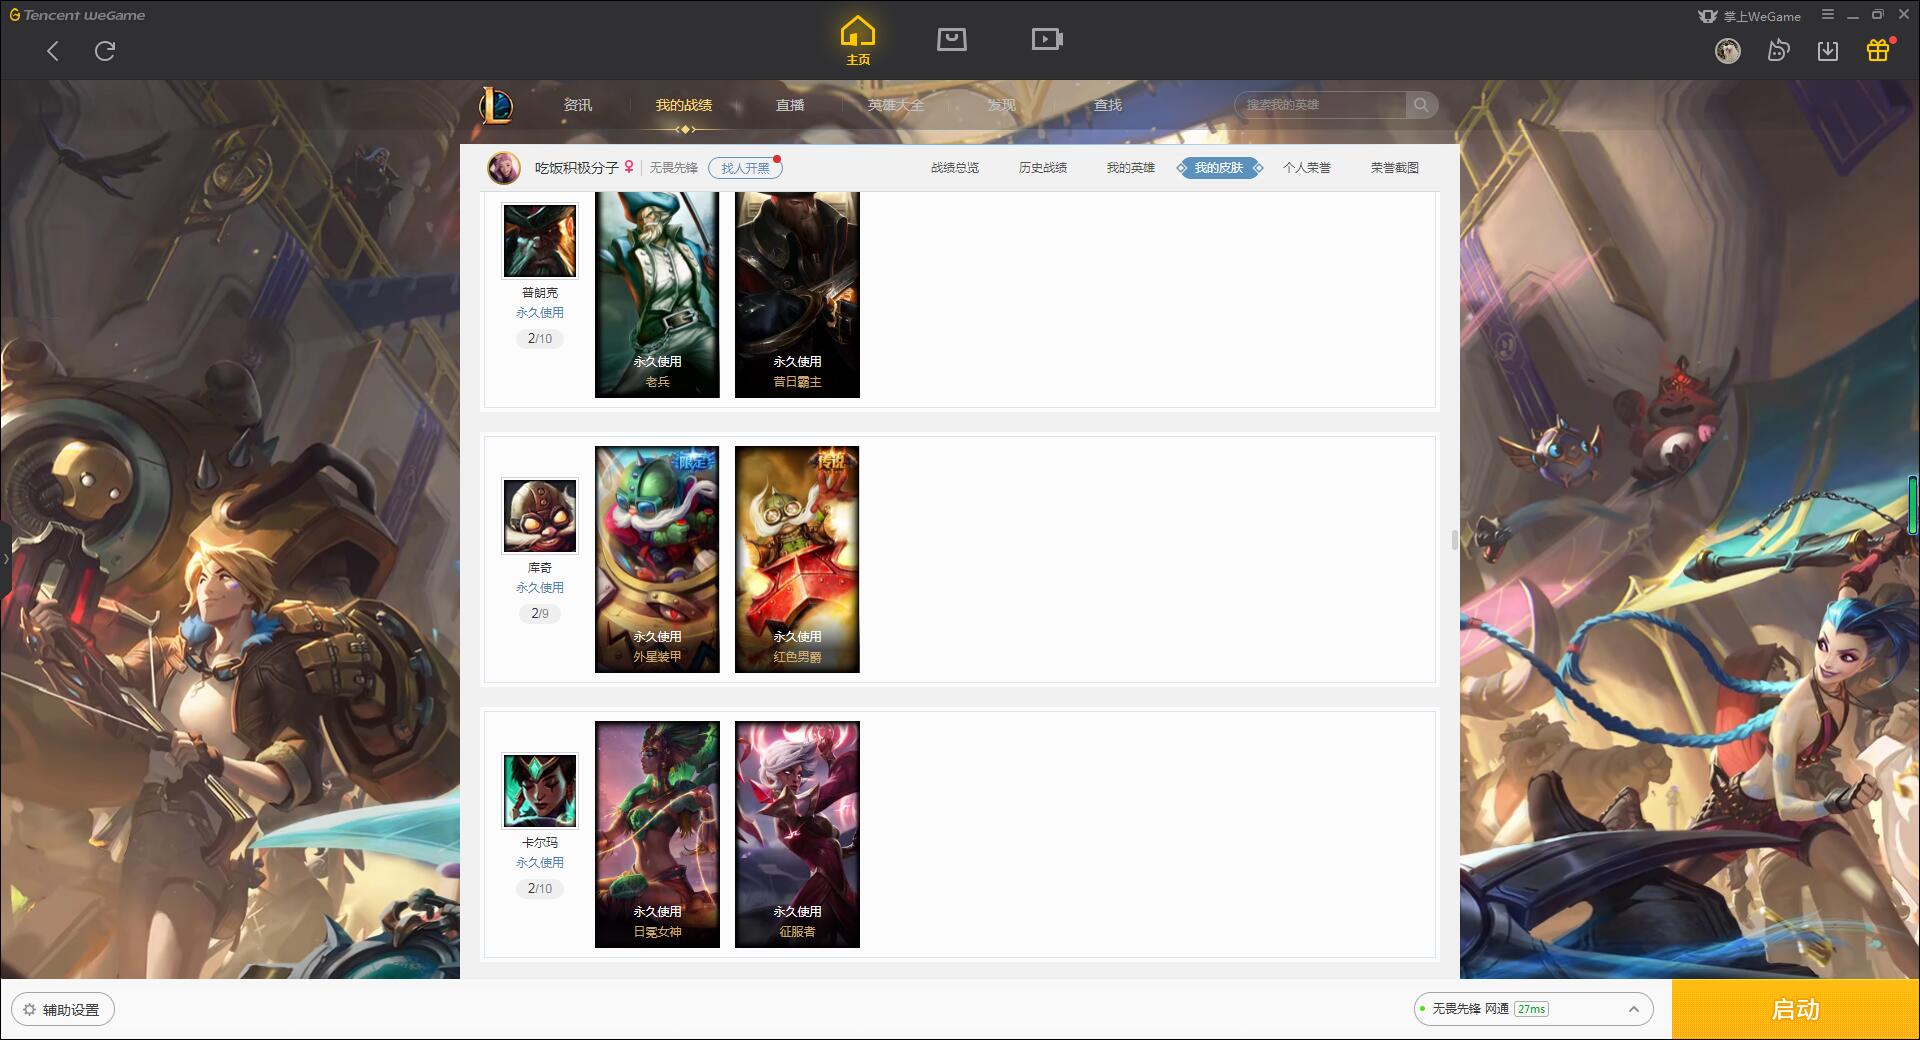Click the skin list scrollbar handle
1920x1040 pixels.
1455,540
